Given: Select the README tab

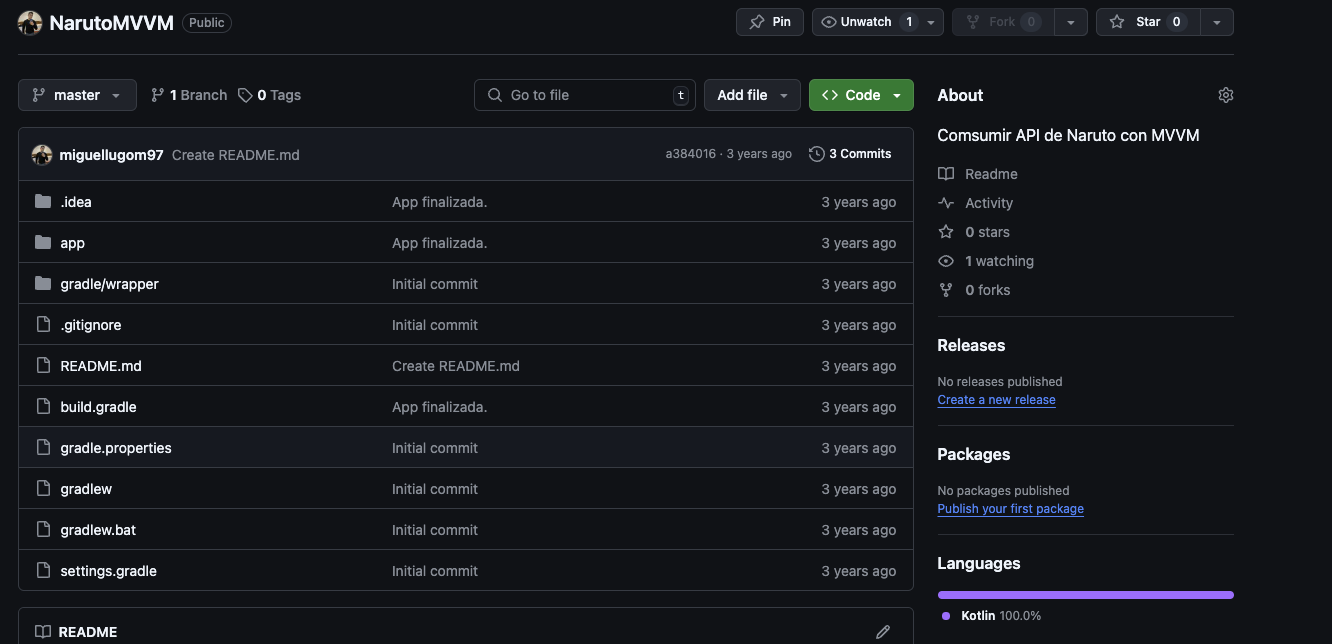Looking at the screenshot, I should (77, 632).
